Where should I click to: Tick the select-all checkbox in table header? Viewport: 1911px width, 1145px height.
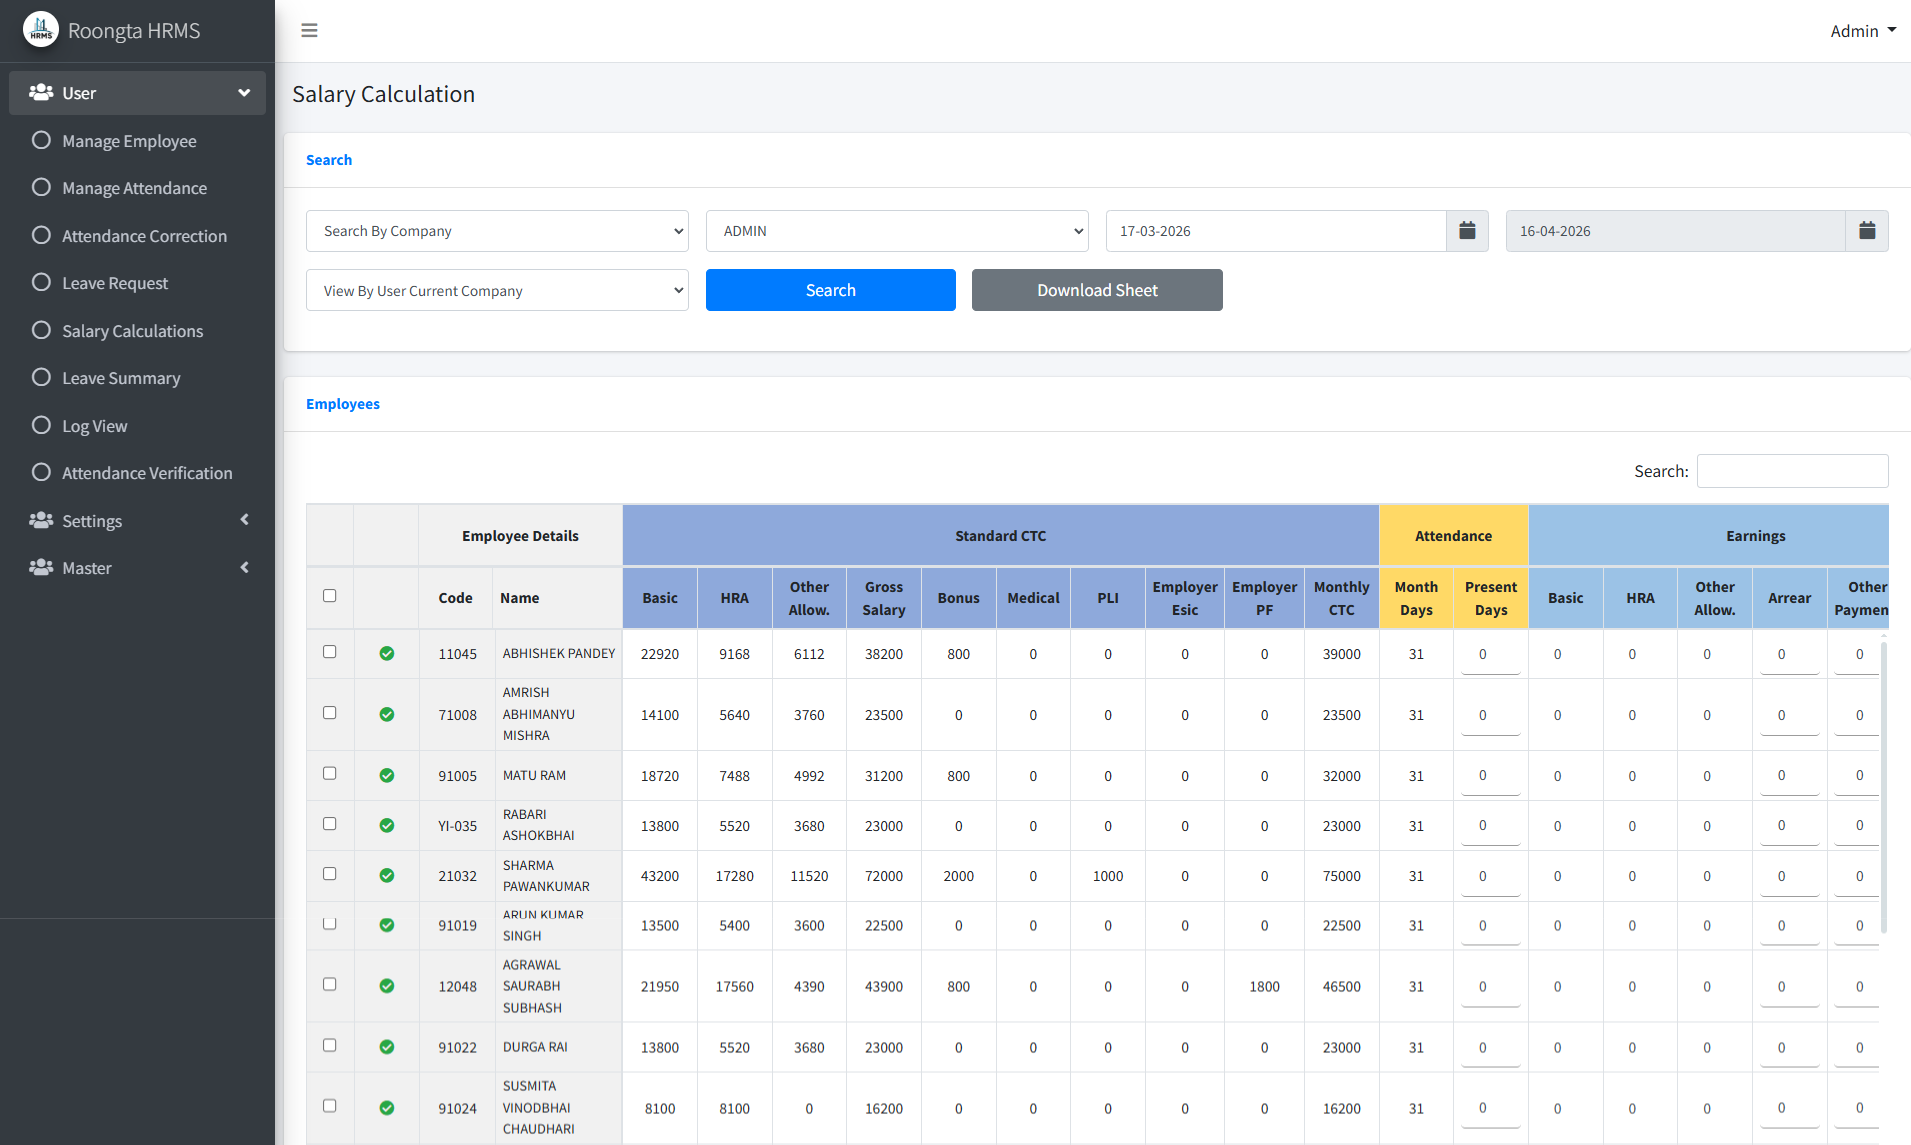pyautogui.click(x=330, y=596)
